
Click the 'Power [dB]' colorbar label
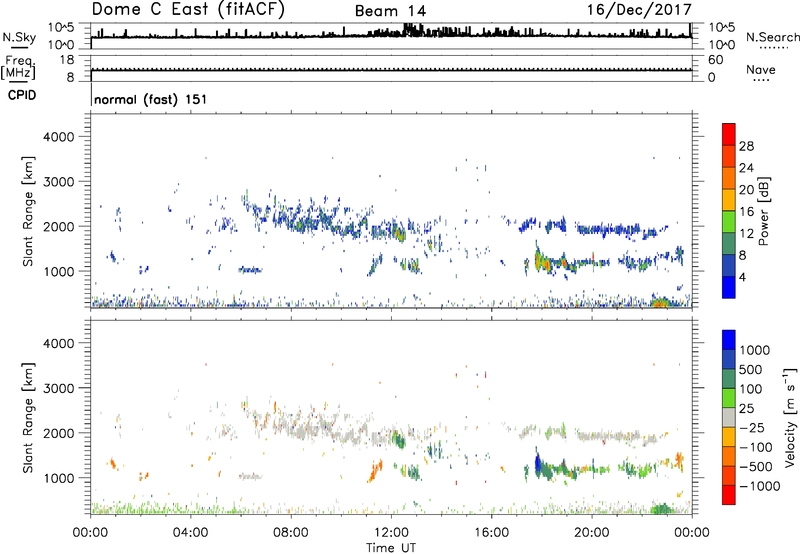click(764, 211)
